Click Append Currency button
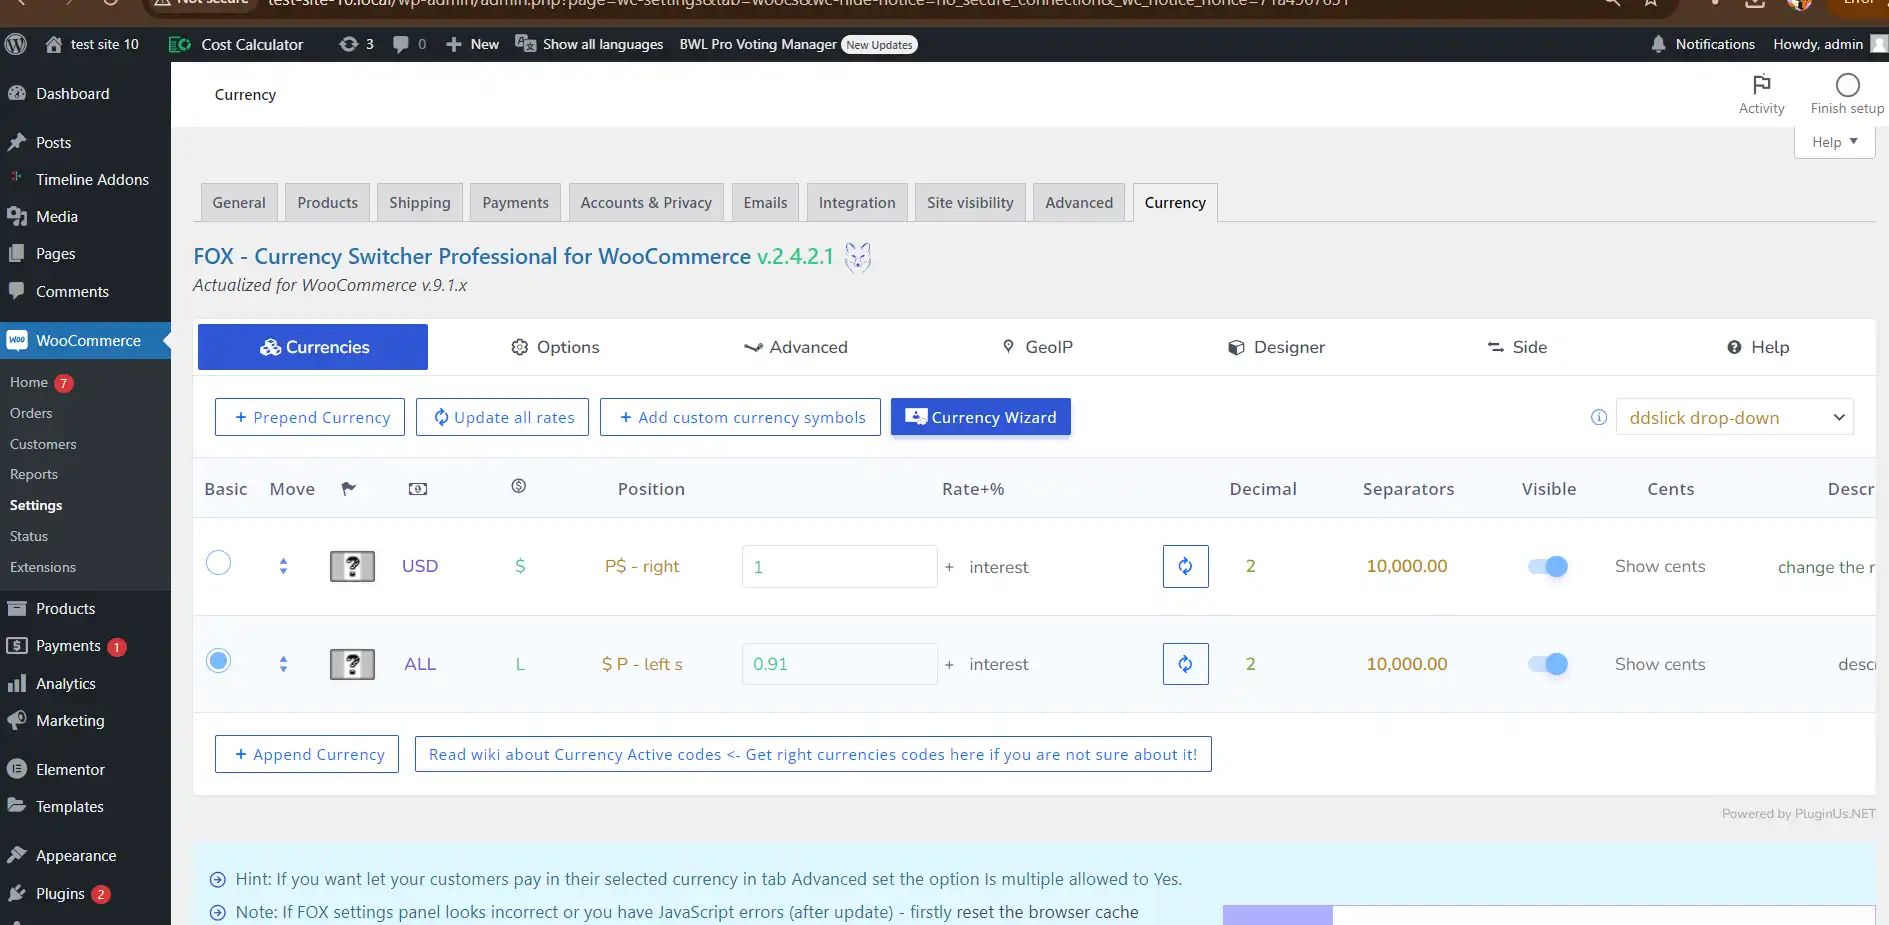1889x925 pixels. click(x=307, y=754)
